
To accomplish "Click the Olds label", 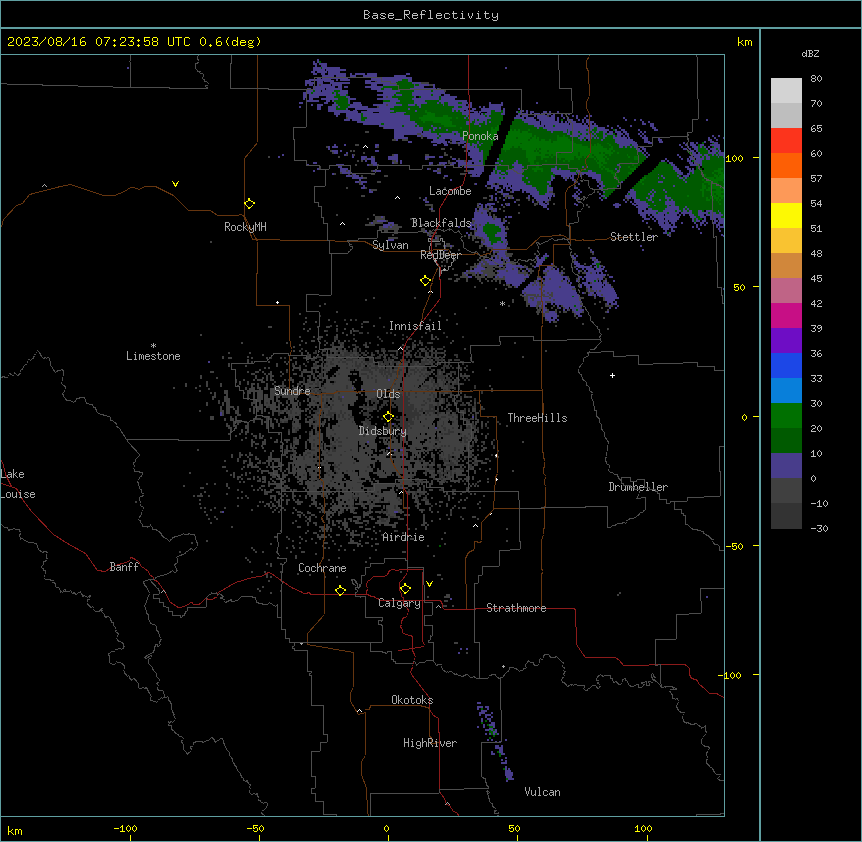I will click(x=388, y=394).
